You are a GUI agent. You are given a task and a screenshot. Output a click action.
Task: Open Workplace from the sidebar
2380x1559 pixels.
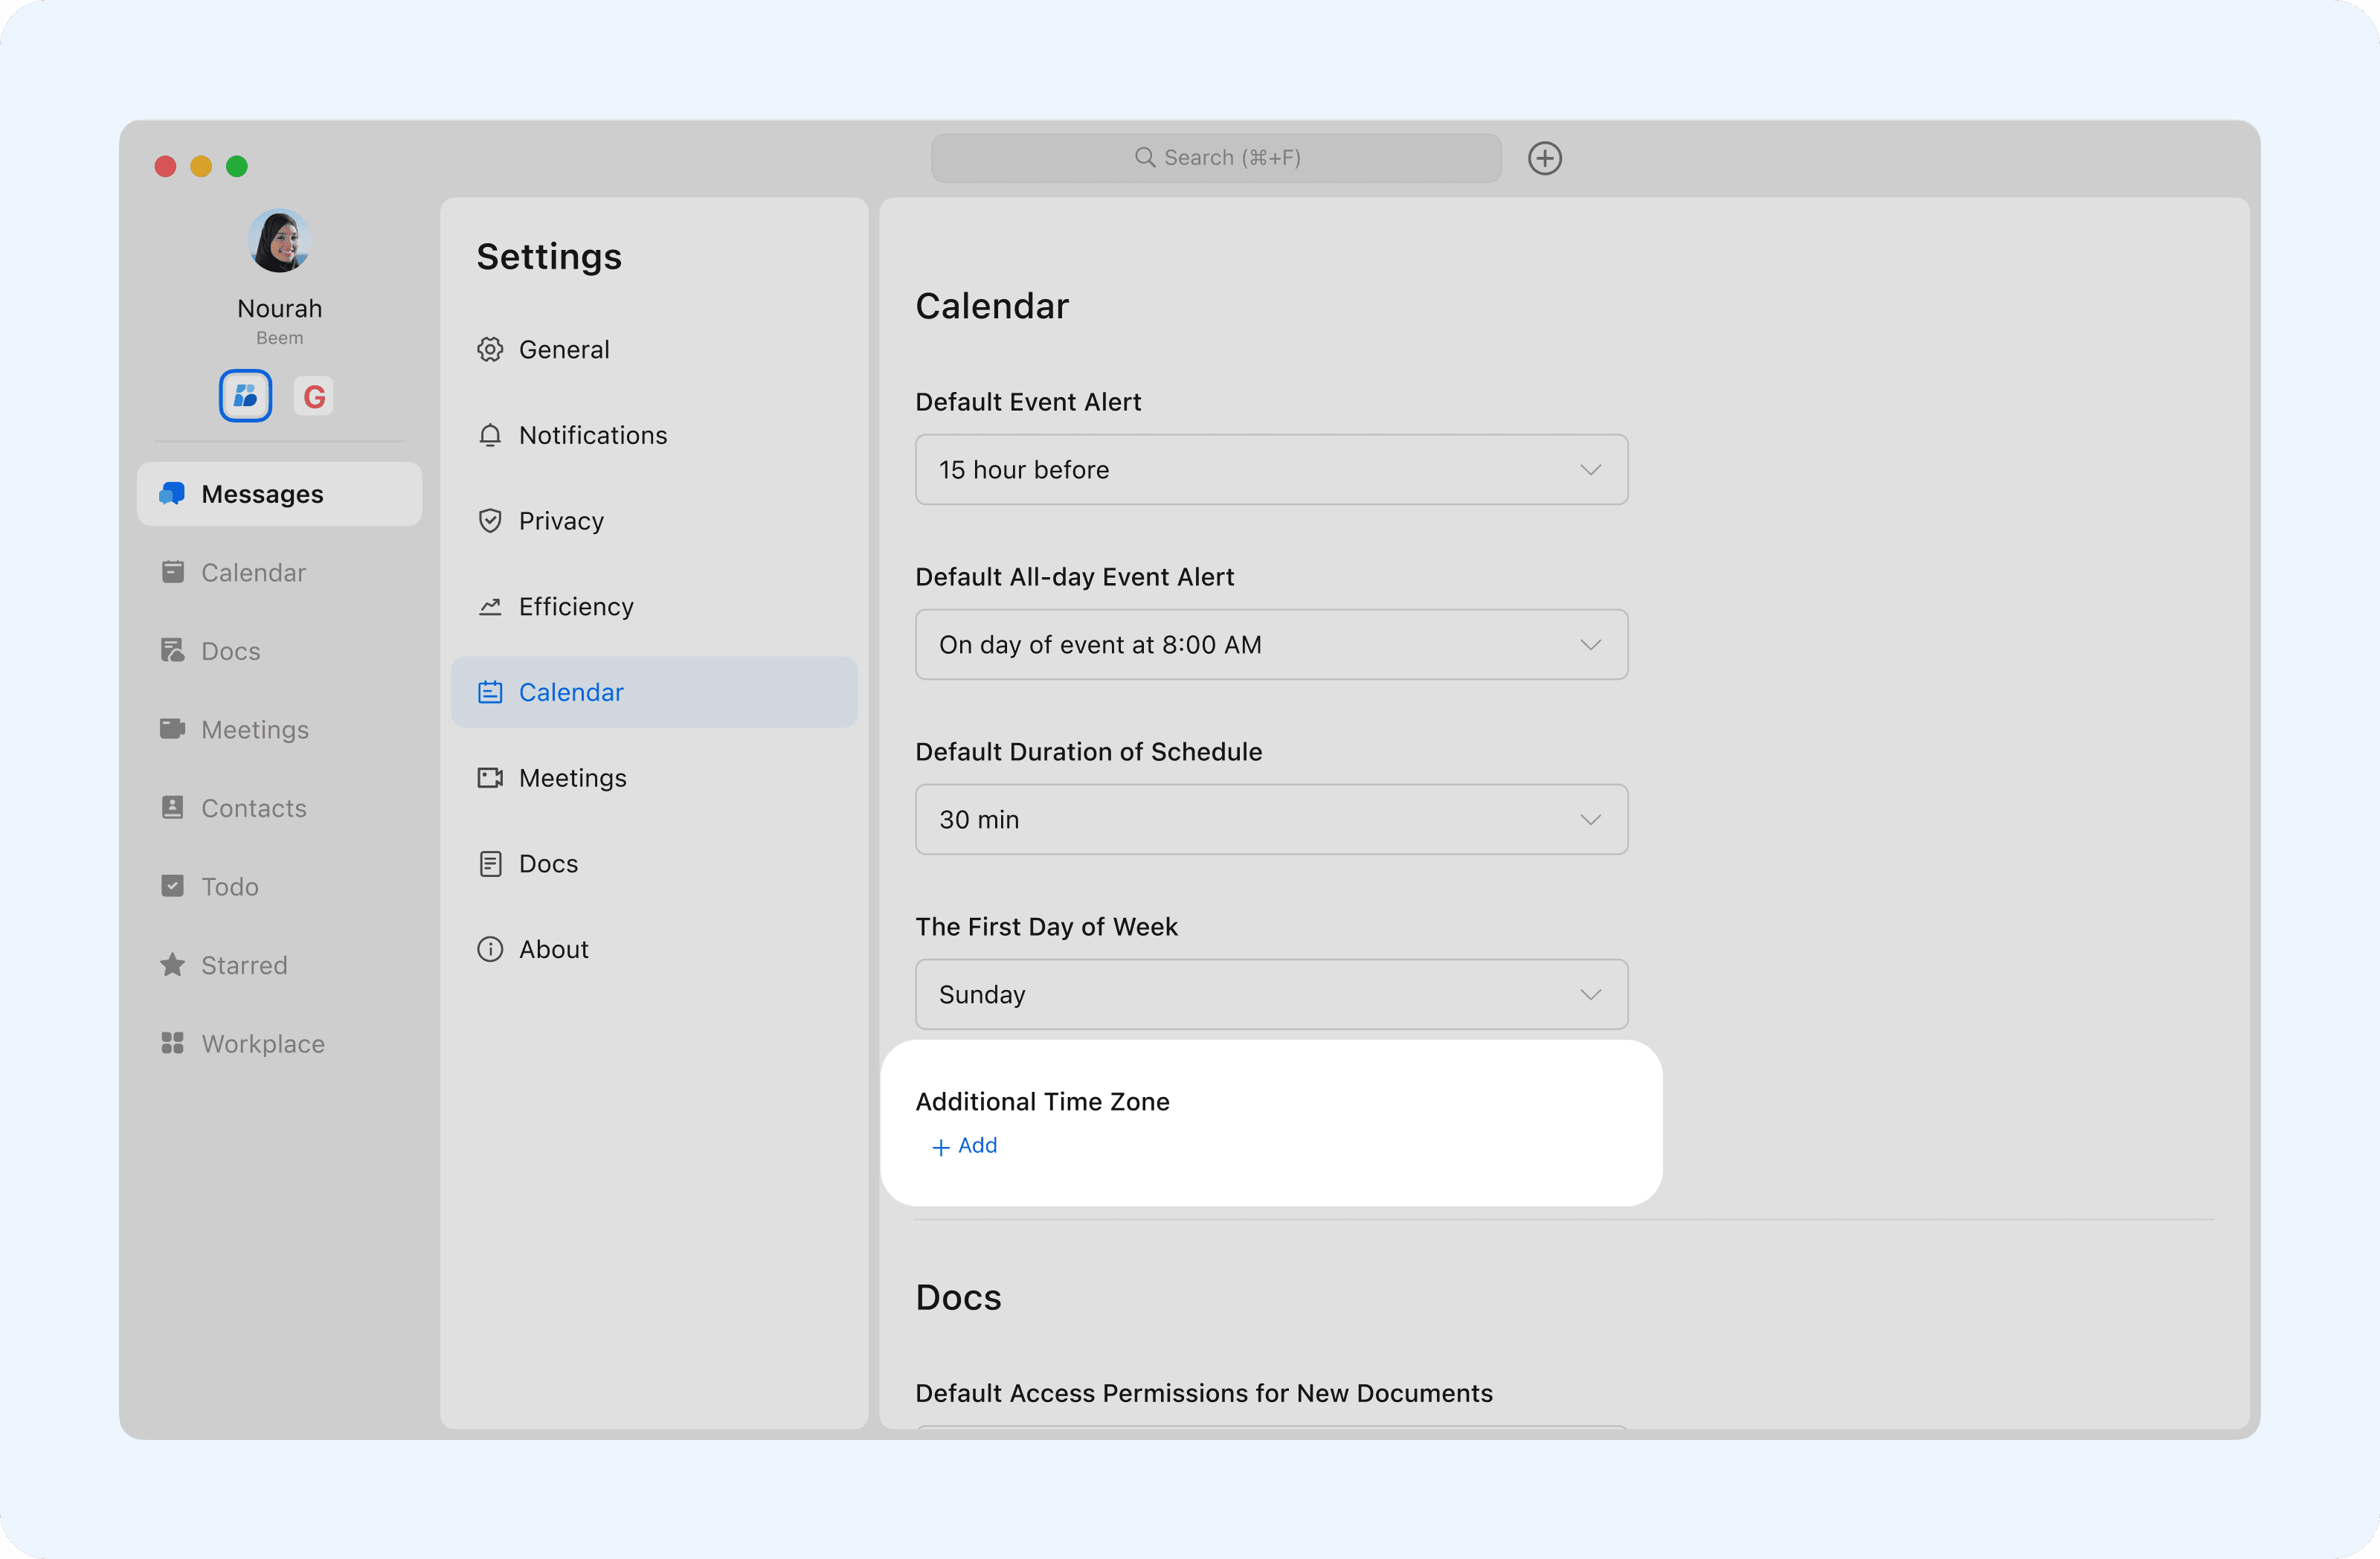click(262, 1044)
